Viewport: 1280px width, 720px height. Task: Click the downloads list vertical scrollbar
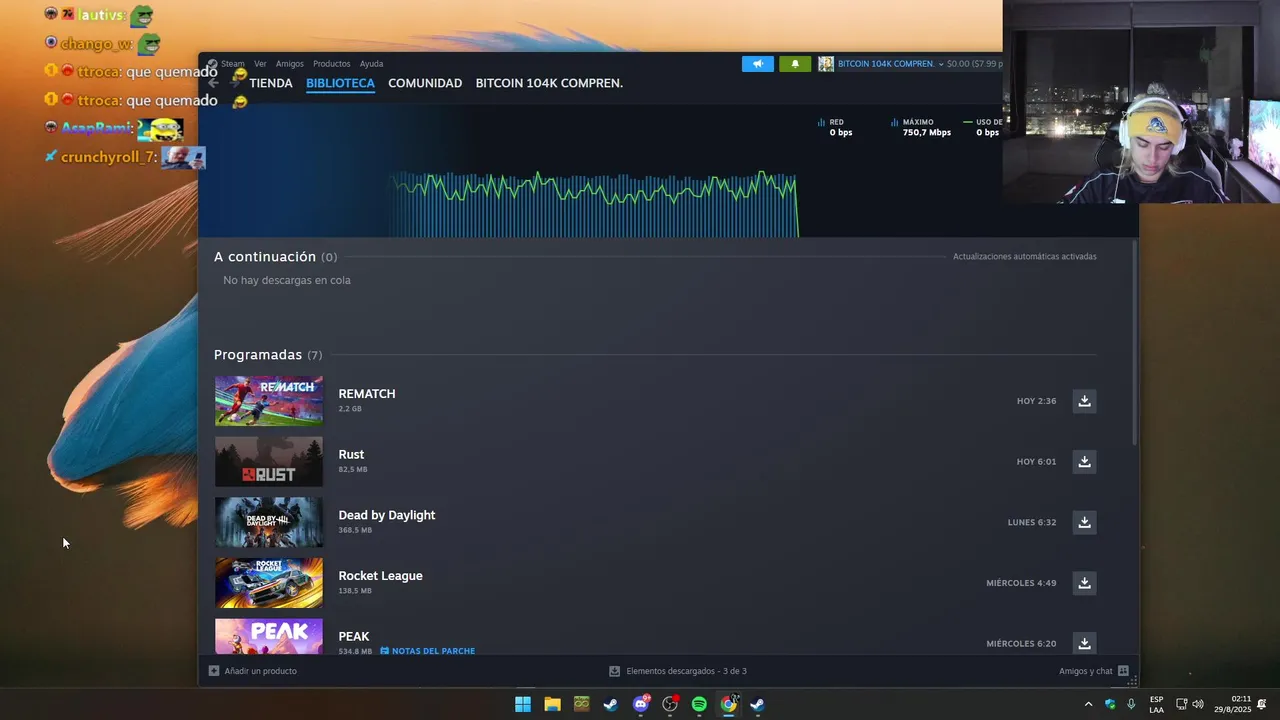[x=1134, y=342]
